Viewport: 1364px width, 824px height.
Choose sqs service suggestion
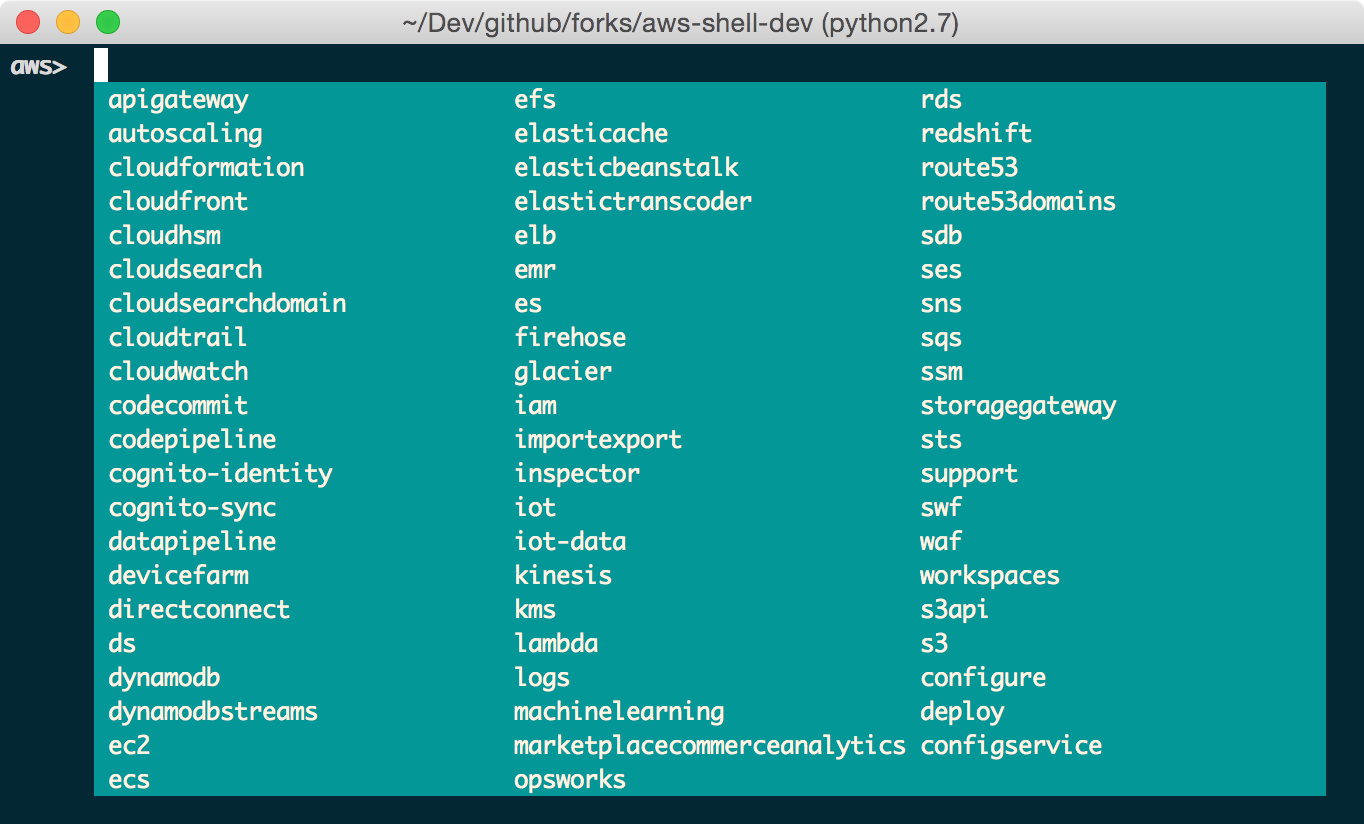941,338
